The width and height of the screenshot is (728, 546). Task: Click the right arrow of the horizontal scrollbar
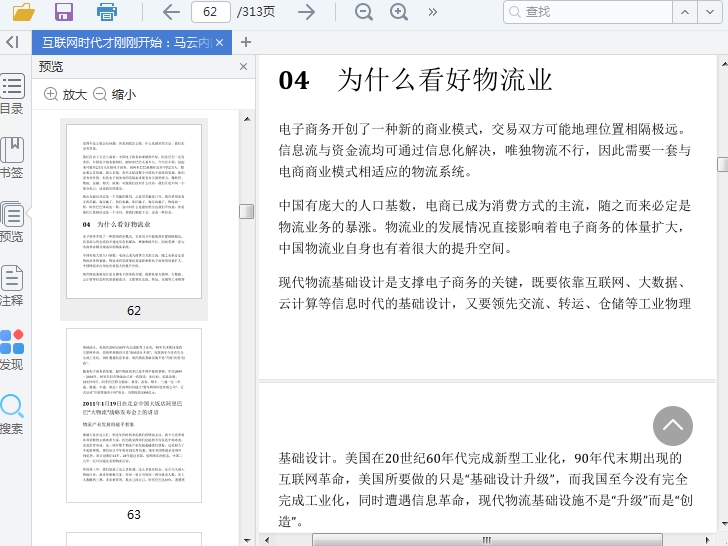tap(708, 540)
